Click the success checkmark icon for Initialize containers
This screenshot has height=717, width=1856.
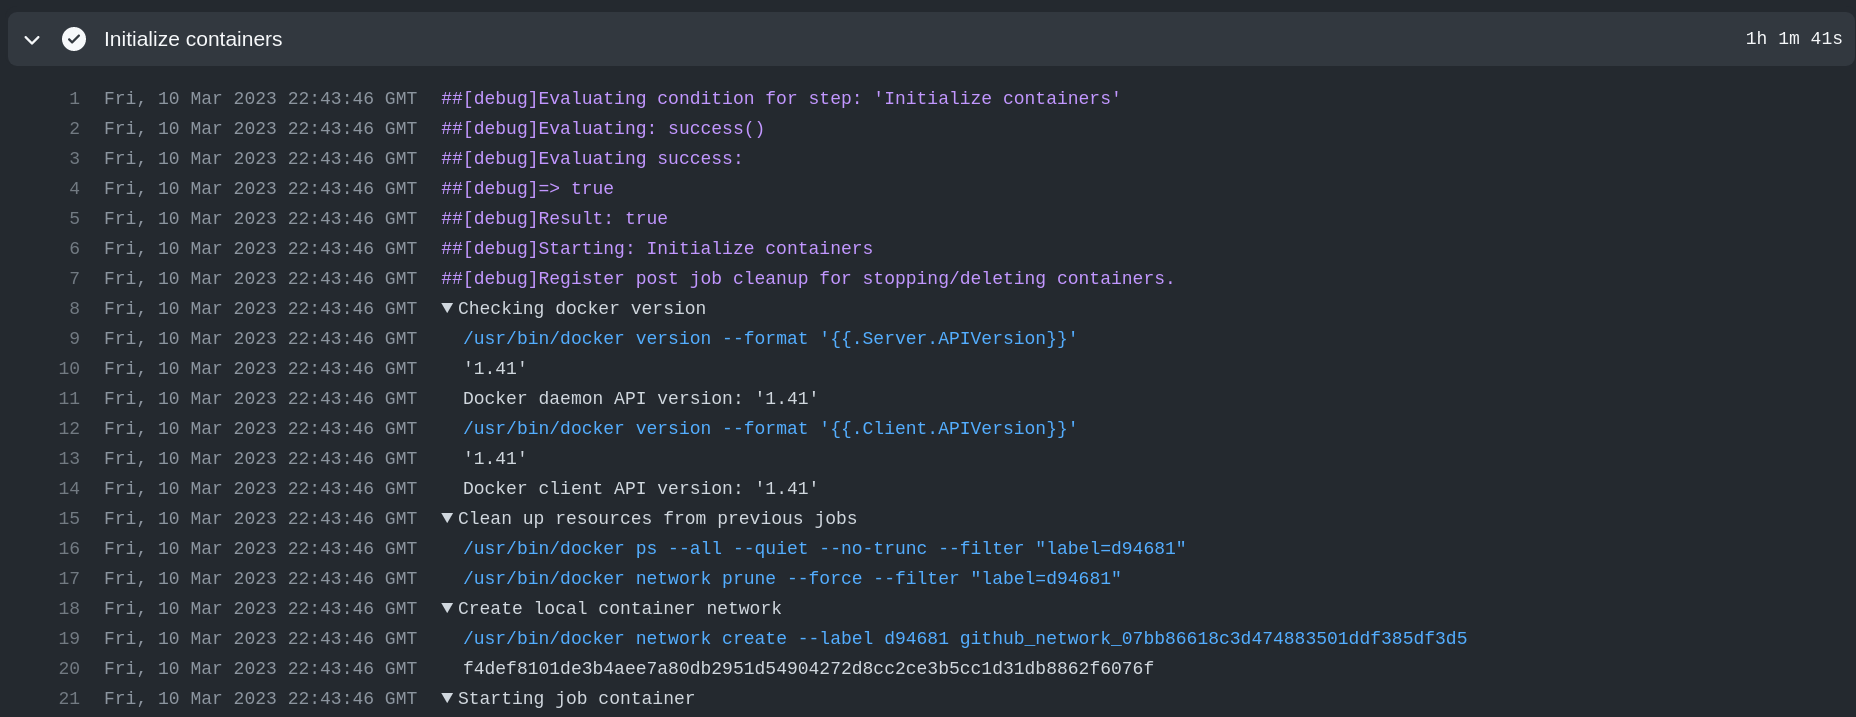[74, 39]
